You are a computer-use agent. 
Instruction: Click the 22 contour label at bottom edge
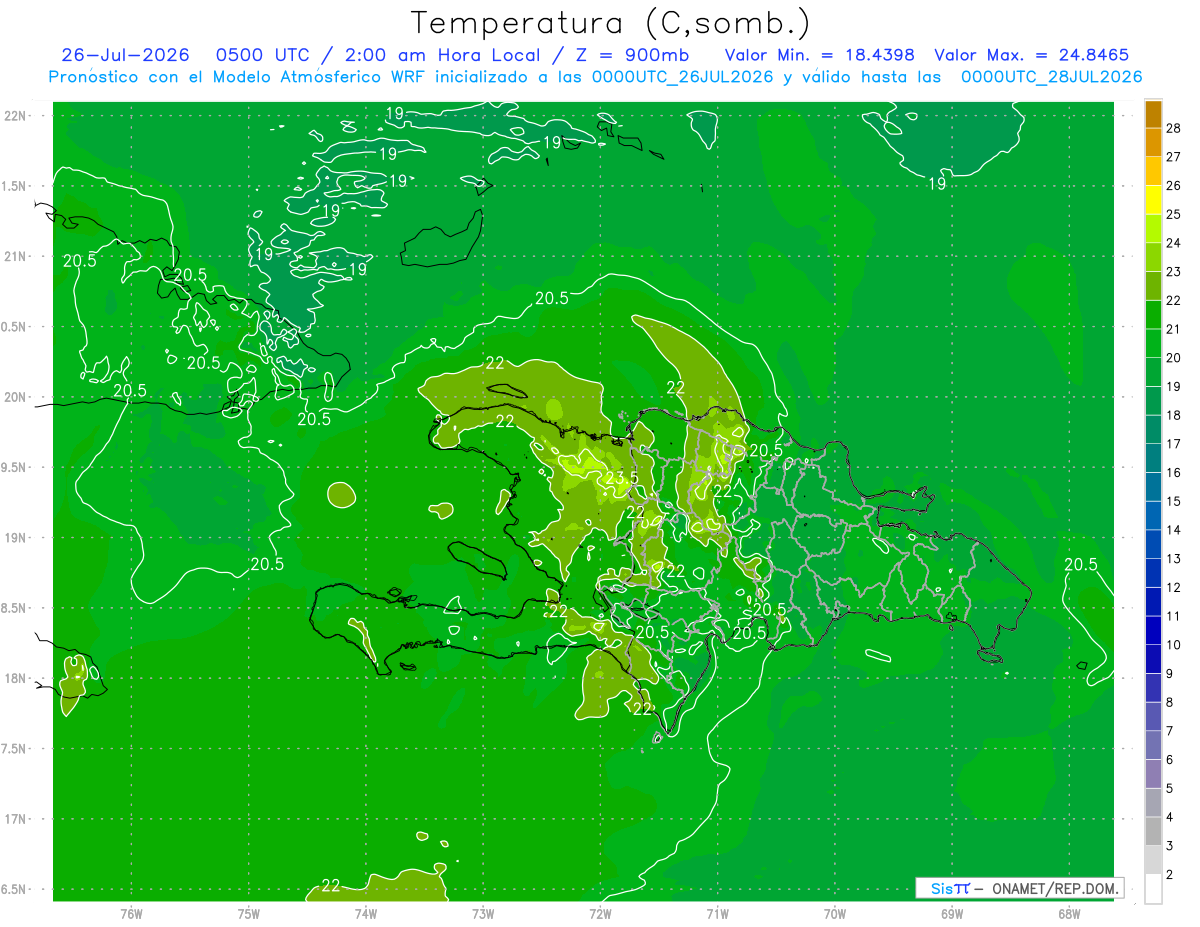pyautogui.click(x=331, y=885)
